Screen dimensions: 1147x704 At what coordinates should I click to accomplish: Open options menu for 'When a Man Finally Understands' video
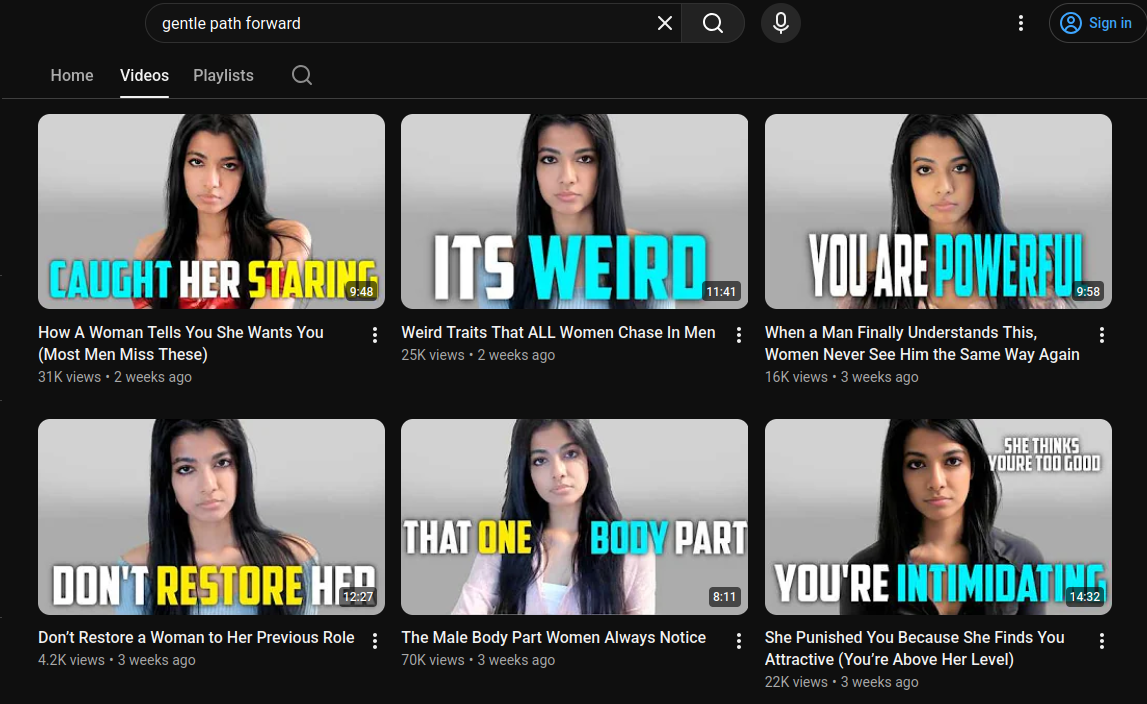click(1101, 335)
